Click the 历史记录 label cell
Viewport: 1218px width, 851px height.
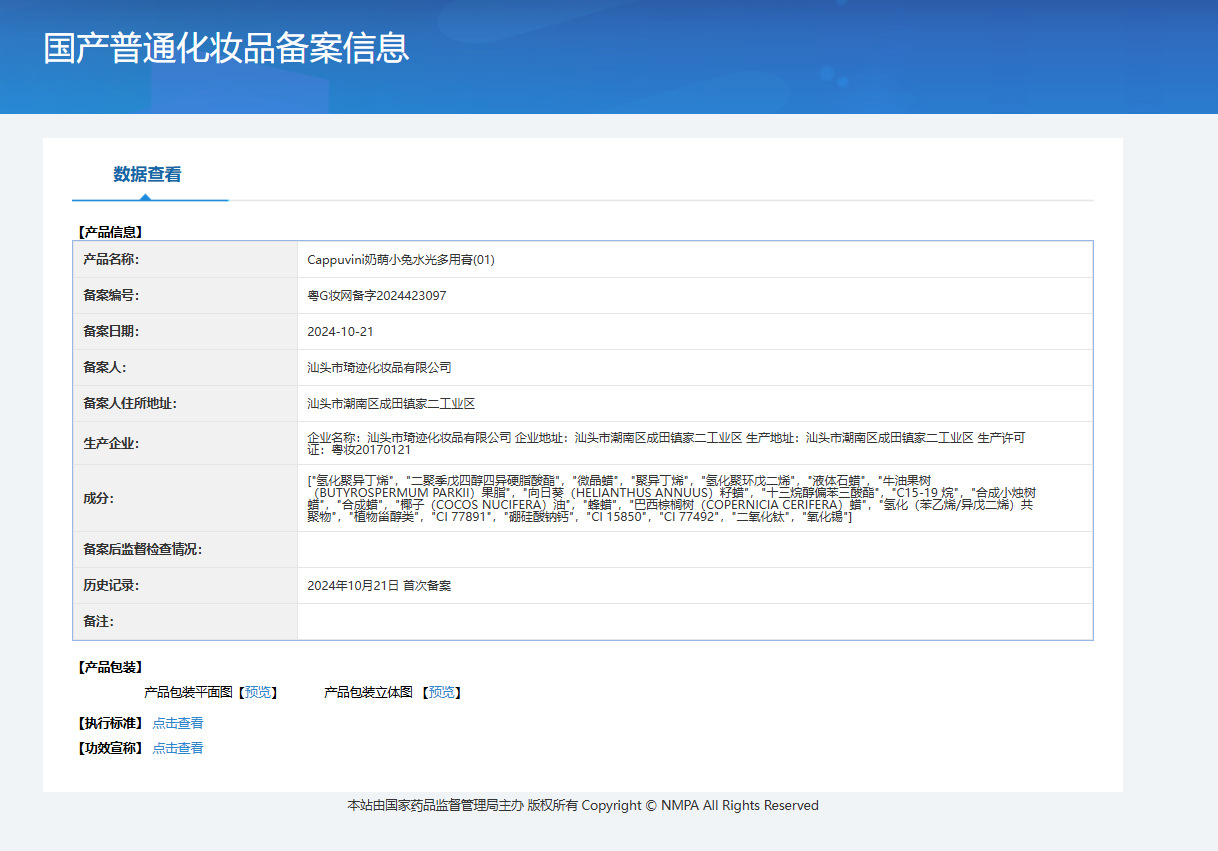(x=185, y=586)
